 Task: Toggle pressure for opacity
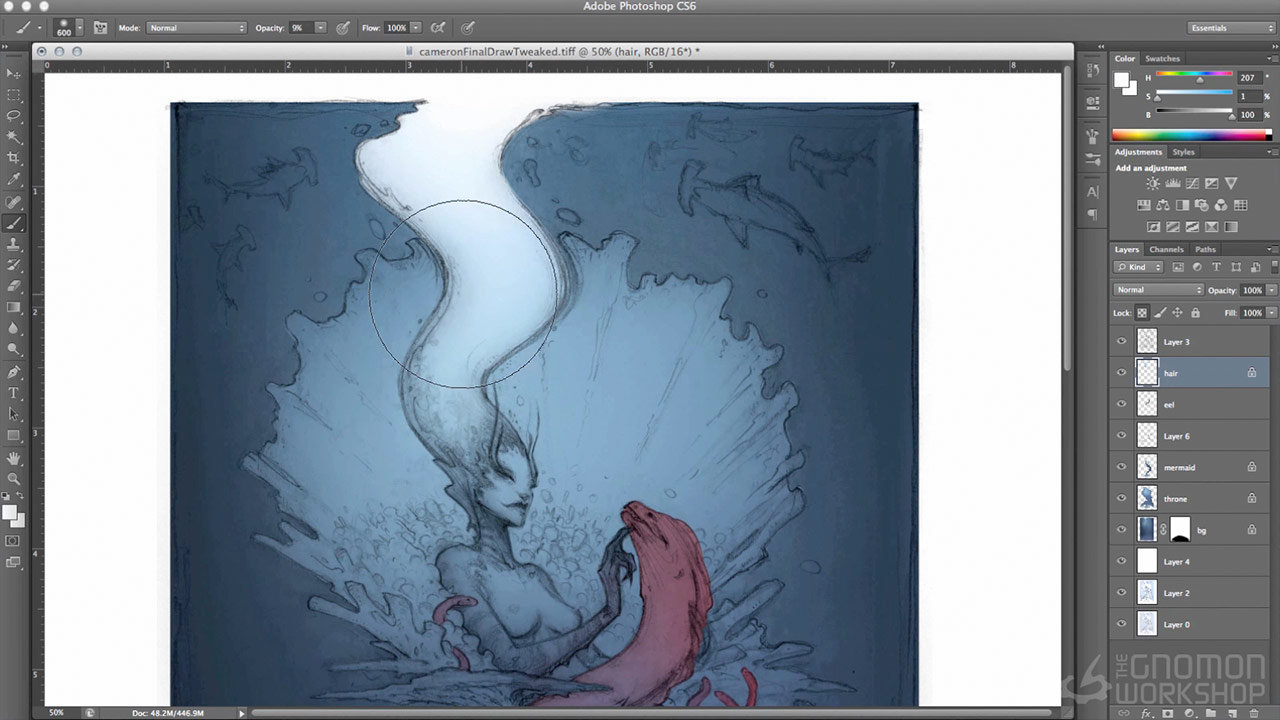pyautogui.click(x=343, y=28)
